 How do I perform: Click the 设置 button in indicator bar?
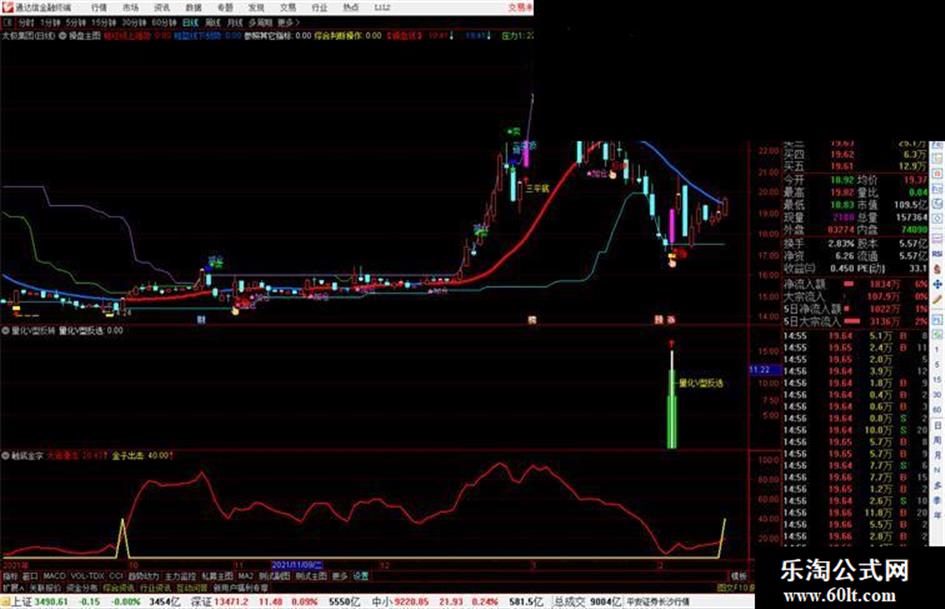tap(360, 576)
